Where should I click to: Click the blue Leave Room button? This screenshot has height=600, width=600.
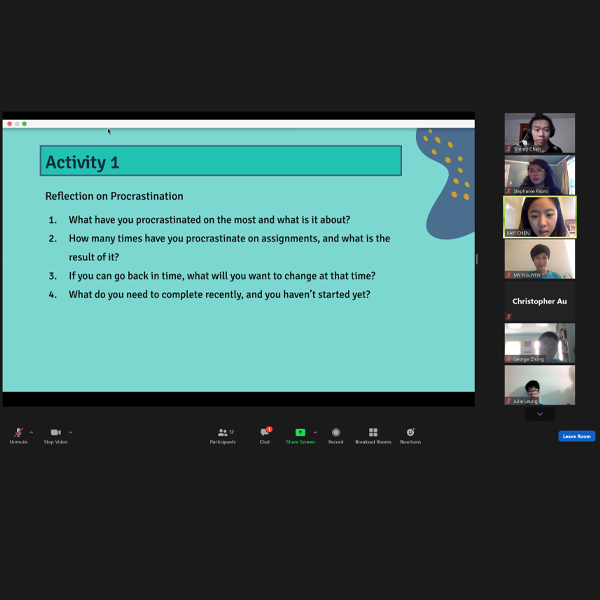(x=577, y=436)
